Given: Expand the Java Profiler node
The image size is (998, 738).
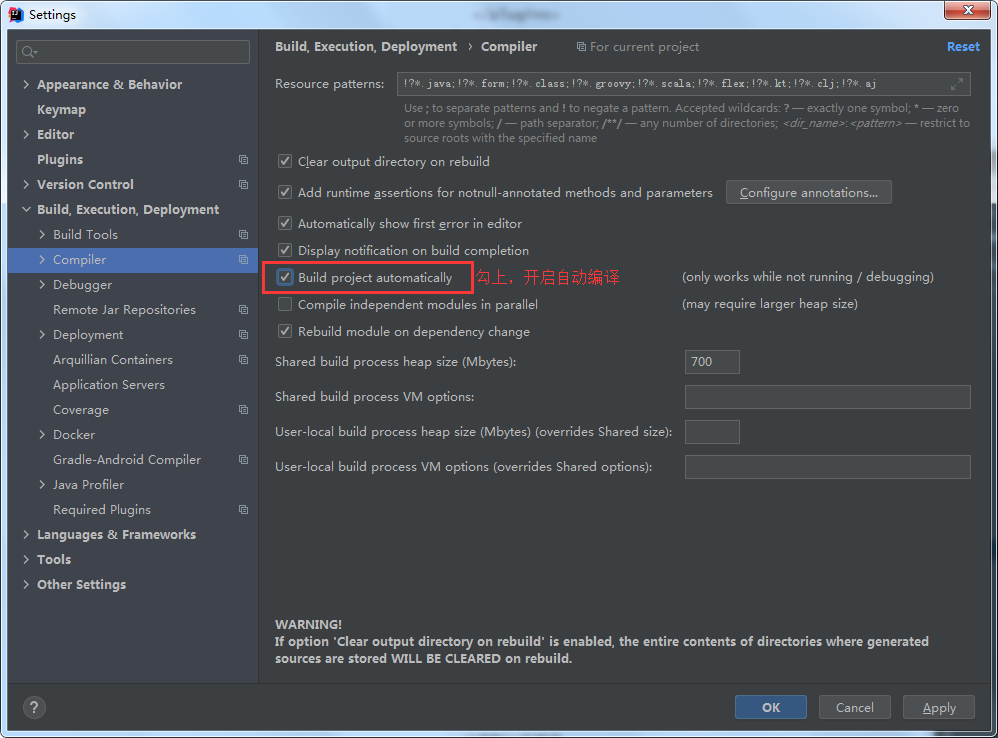Looking at the screenshot, I should pyautogui.click(x=42, y=485).
